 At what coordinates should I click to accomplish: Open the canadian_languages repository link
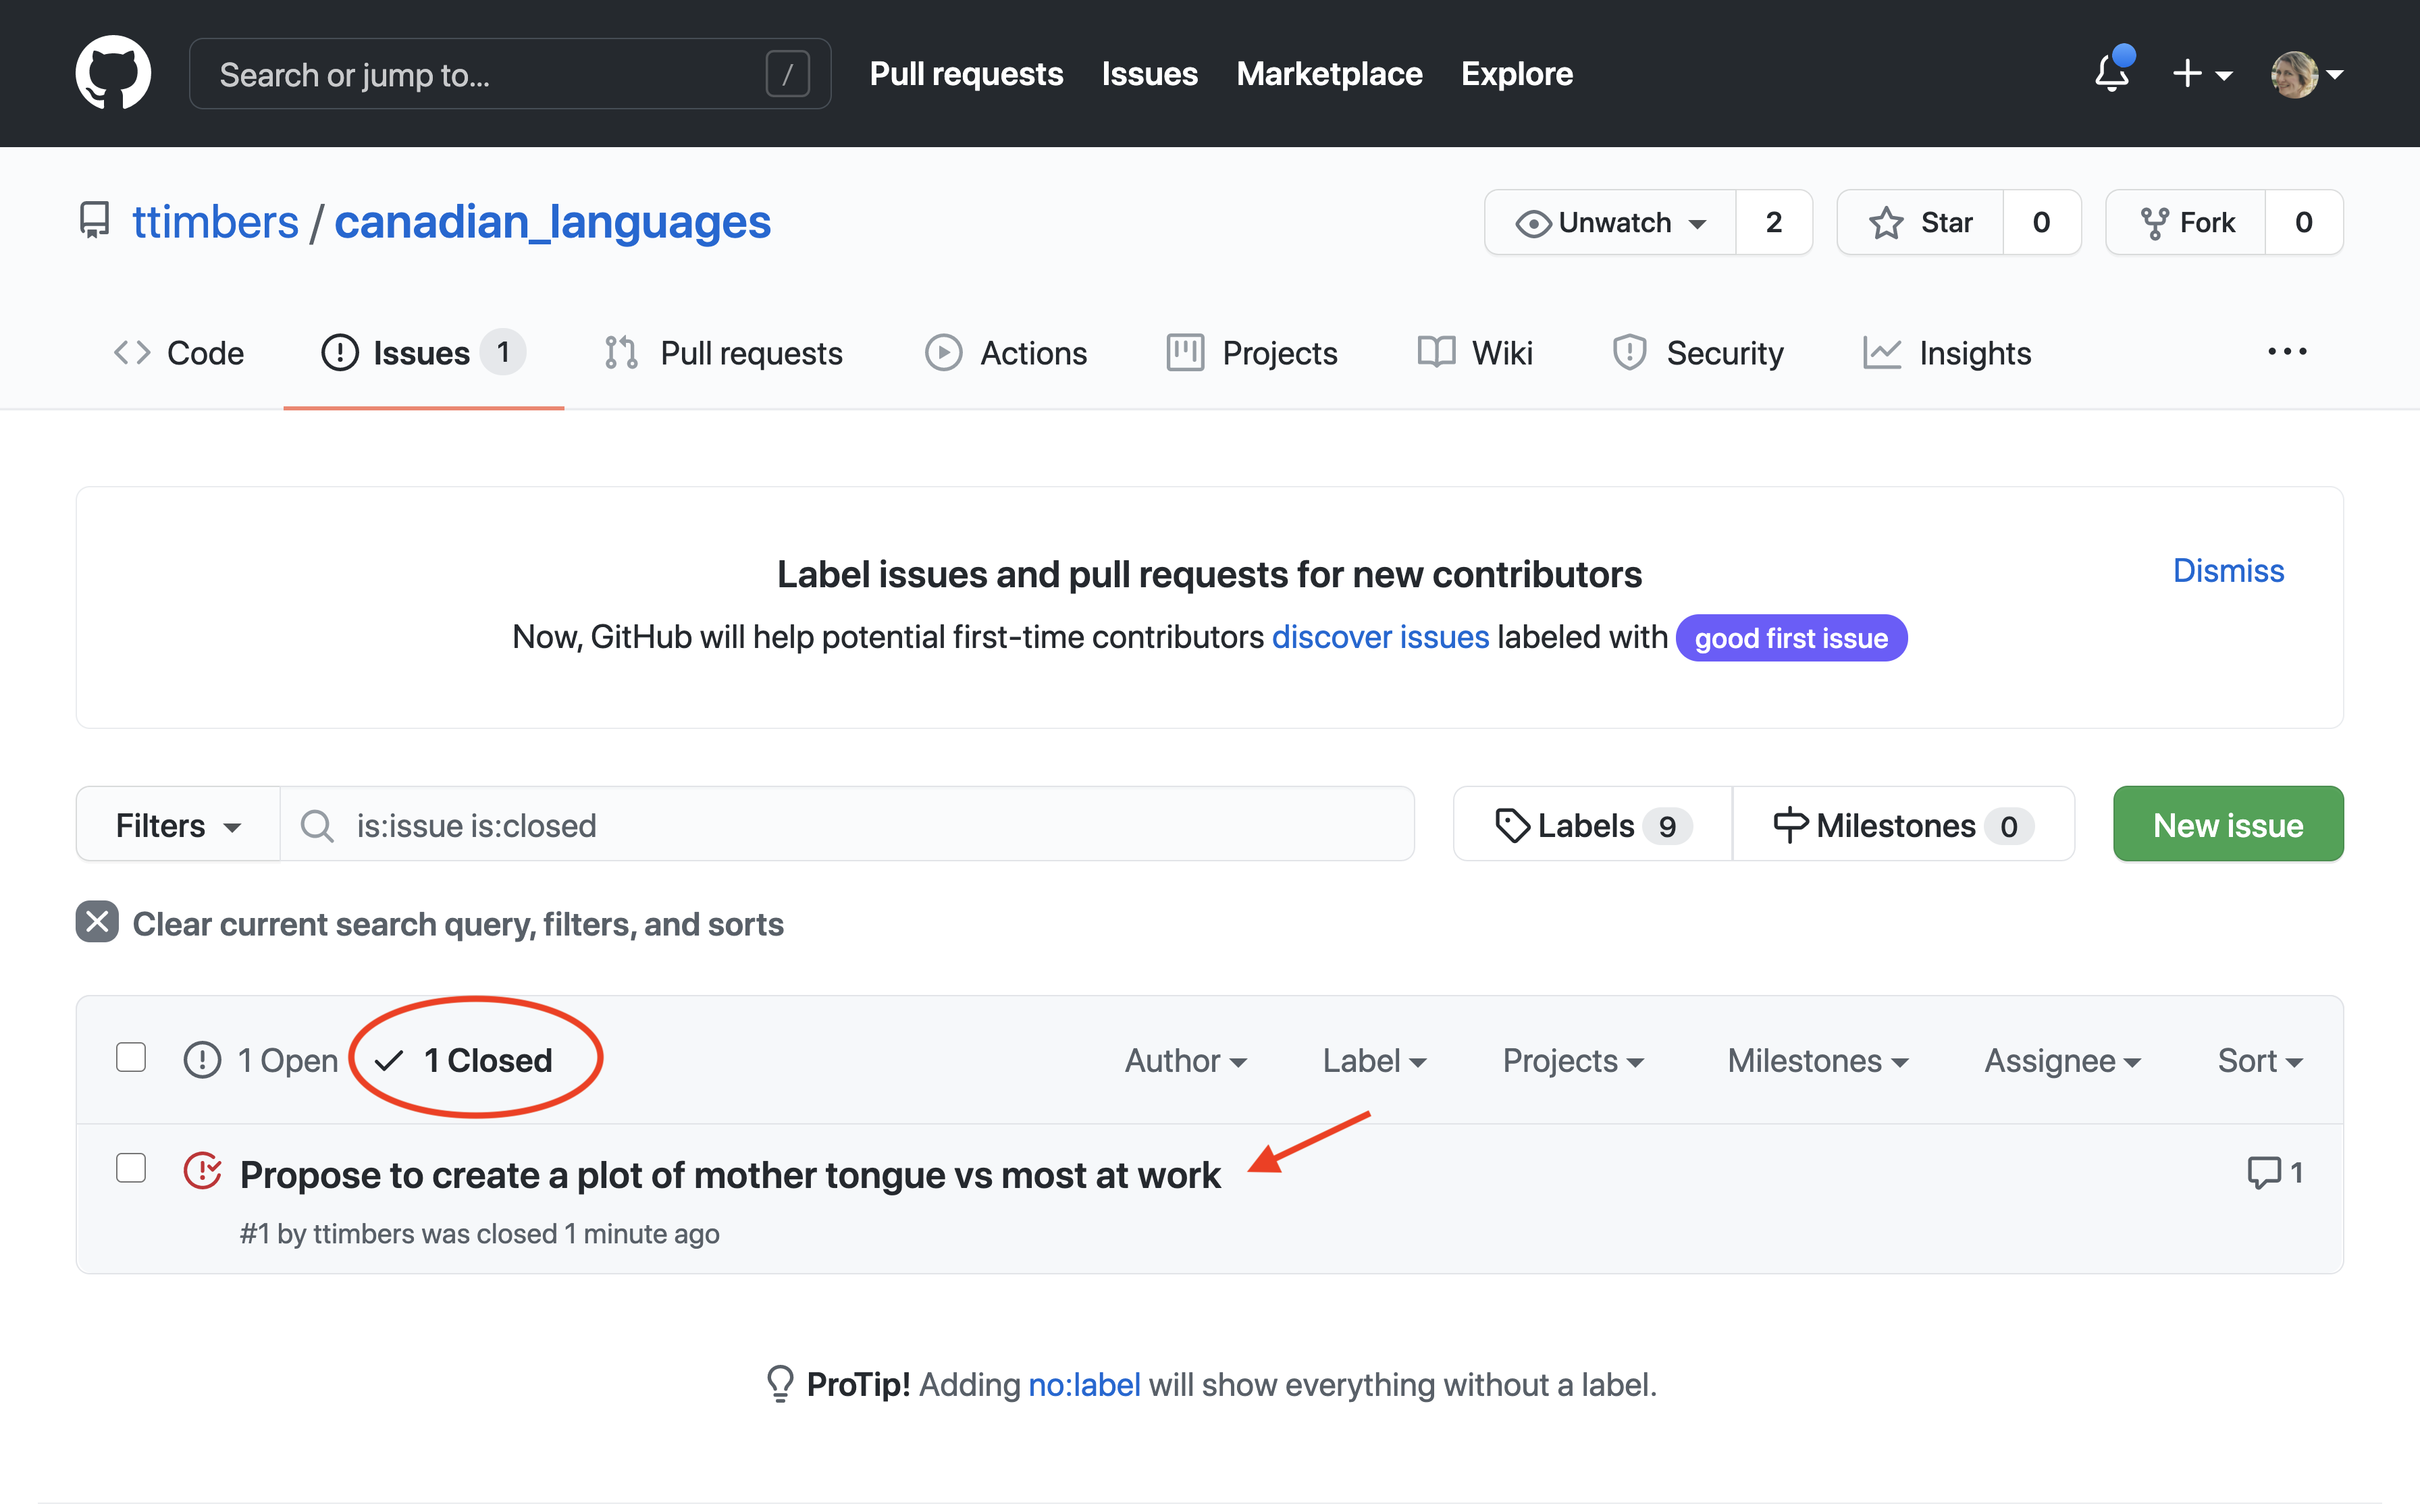click(x=552, y=222)
